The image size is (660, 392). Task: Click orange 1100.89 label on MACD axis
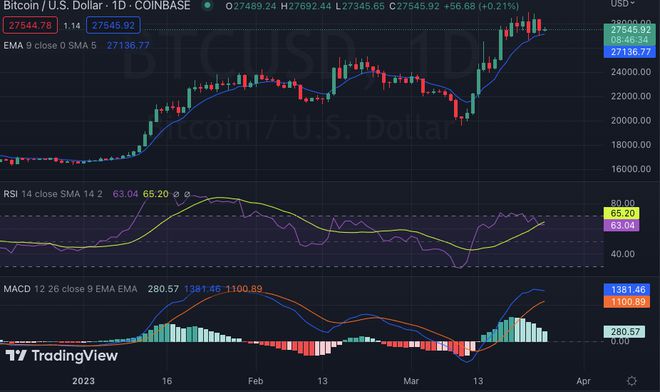[627, 301]
